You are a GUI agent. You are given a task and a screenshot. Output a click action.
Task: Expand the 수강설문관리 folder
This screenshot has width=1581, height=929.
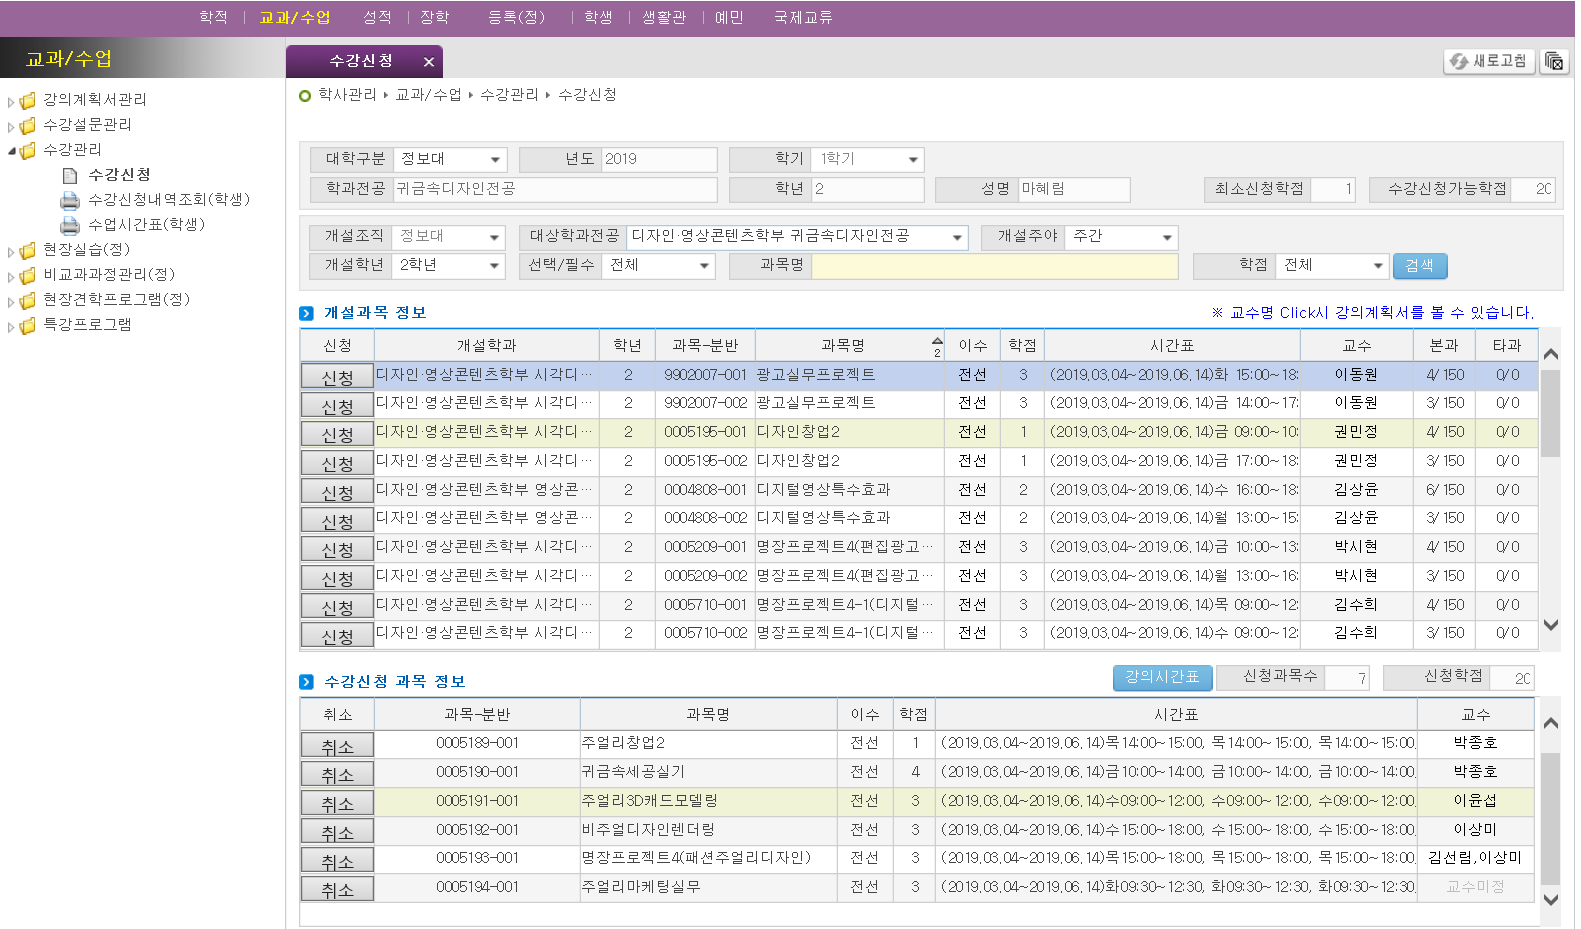[x=11, y=126]
